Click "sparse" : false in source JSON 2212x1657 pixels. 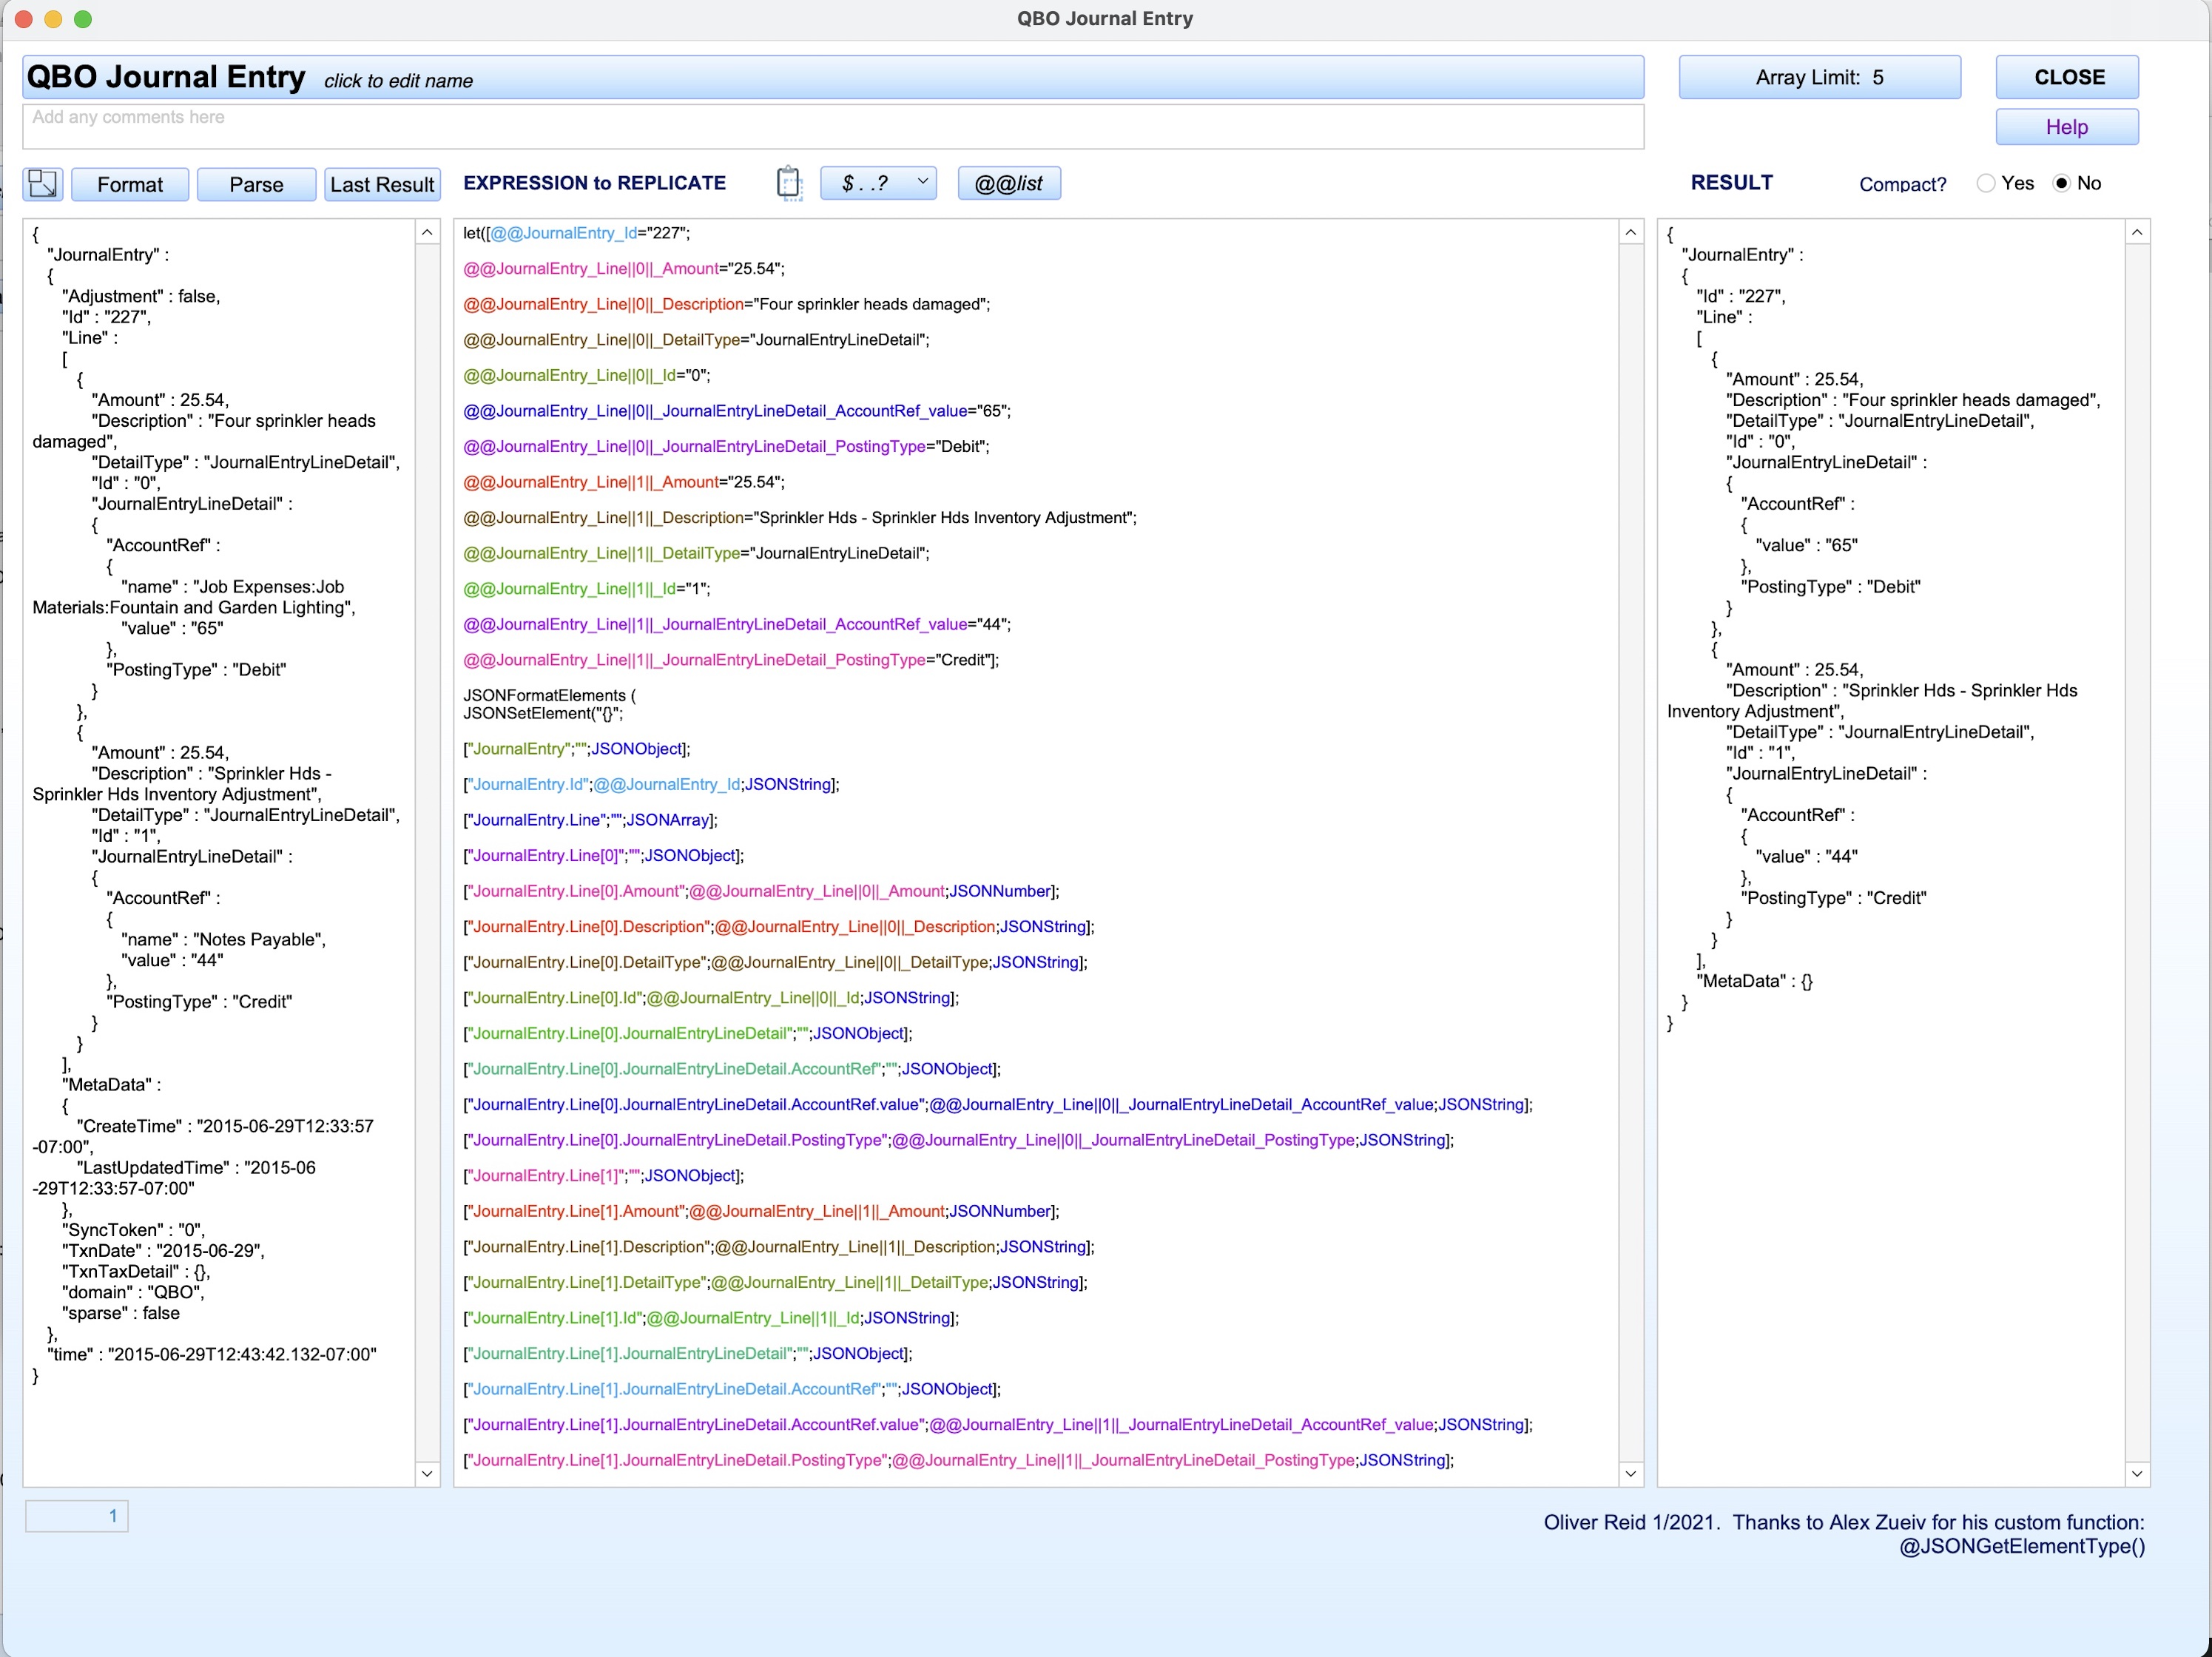click(x=121, y=1313)
